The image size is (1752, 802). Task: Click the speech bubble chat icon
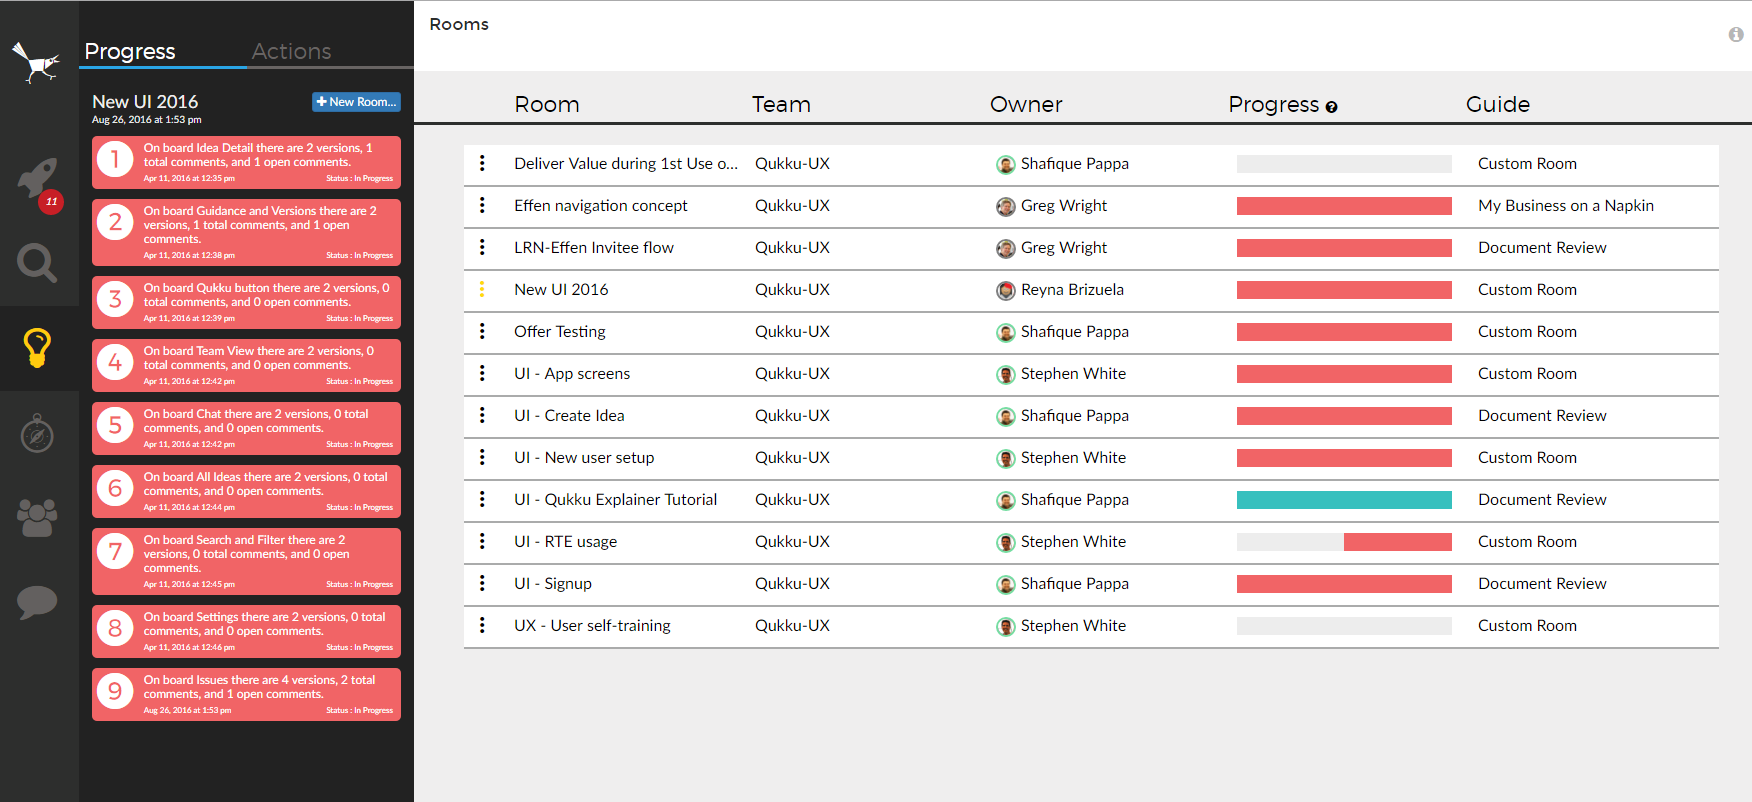click(x=37, y=602)
